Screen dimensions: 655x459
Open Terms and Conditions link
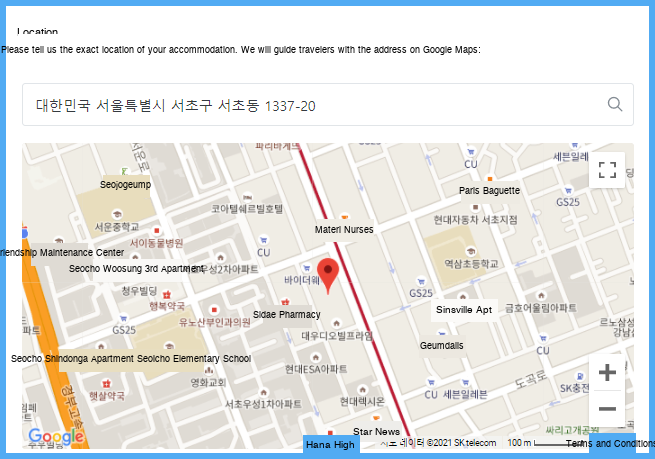(611, 443)
